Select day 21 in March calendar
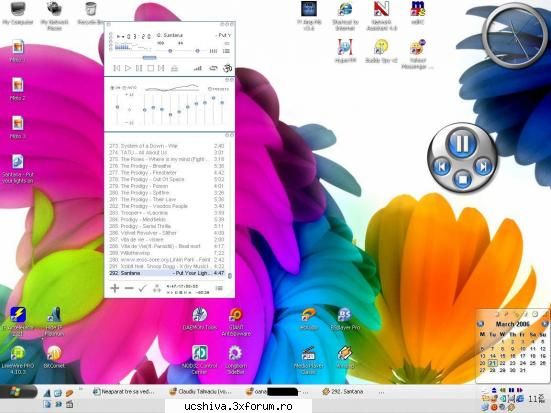This screenshot has width=551, height=413. point(493,363)
